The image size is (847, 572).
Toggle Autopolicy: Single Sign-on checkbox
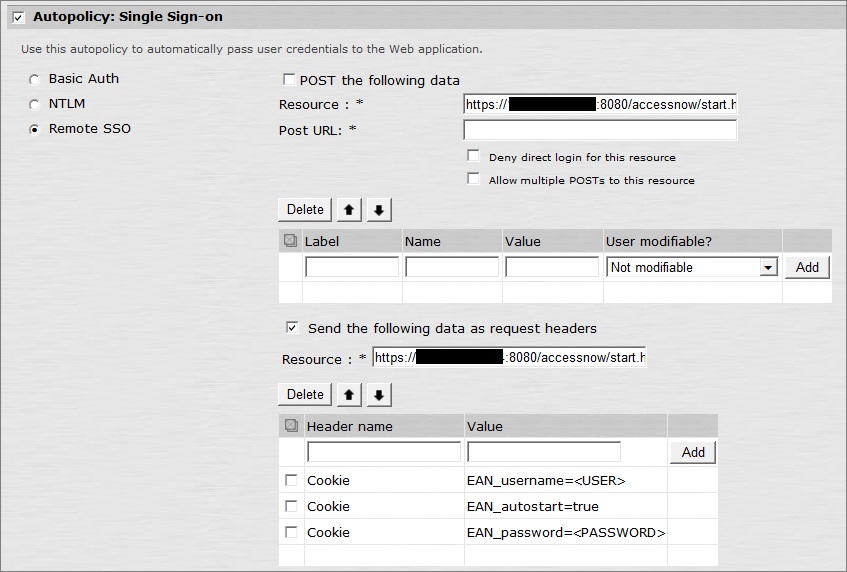18,17
